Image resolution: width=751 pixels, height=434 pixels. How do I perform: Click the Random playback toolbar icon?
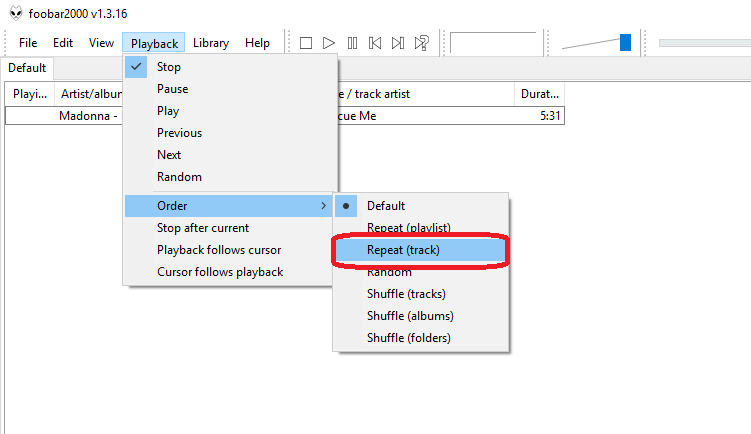(422, 43)
